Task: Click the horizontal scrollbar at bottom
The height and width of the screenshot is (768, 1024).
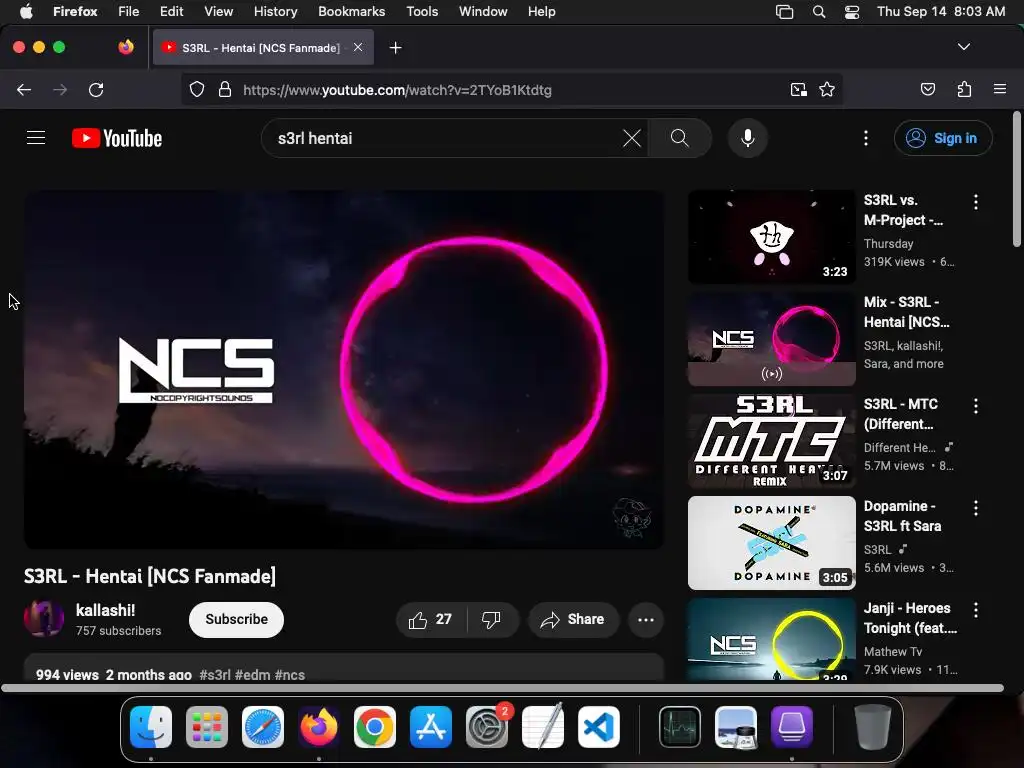Action: (502, 688)
